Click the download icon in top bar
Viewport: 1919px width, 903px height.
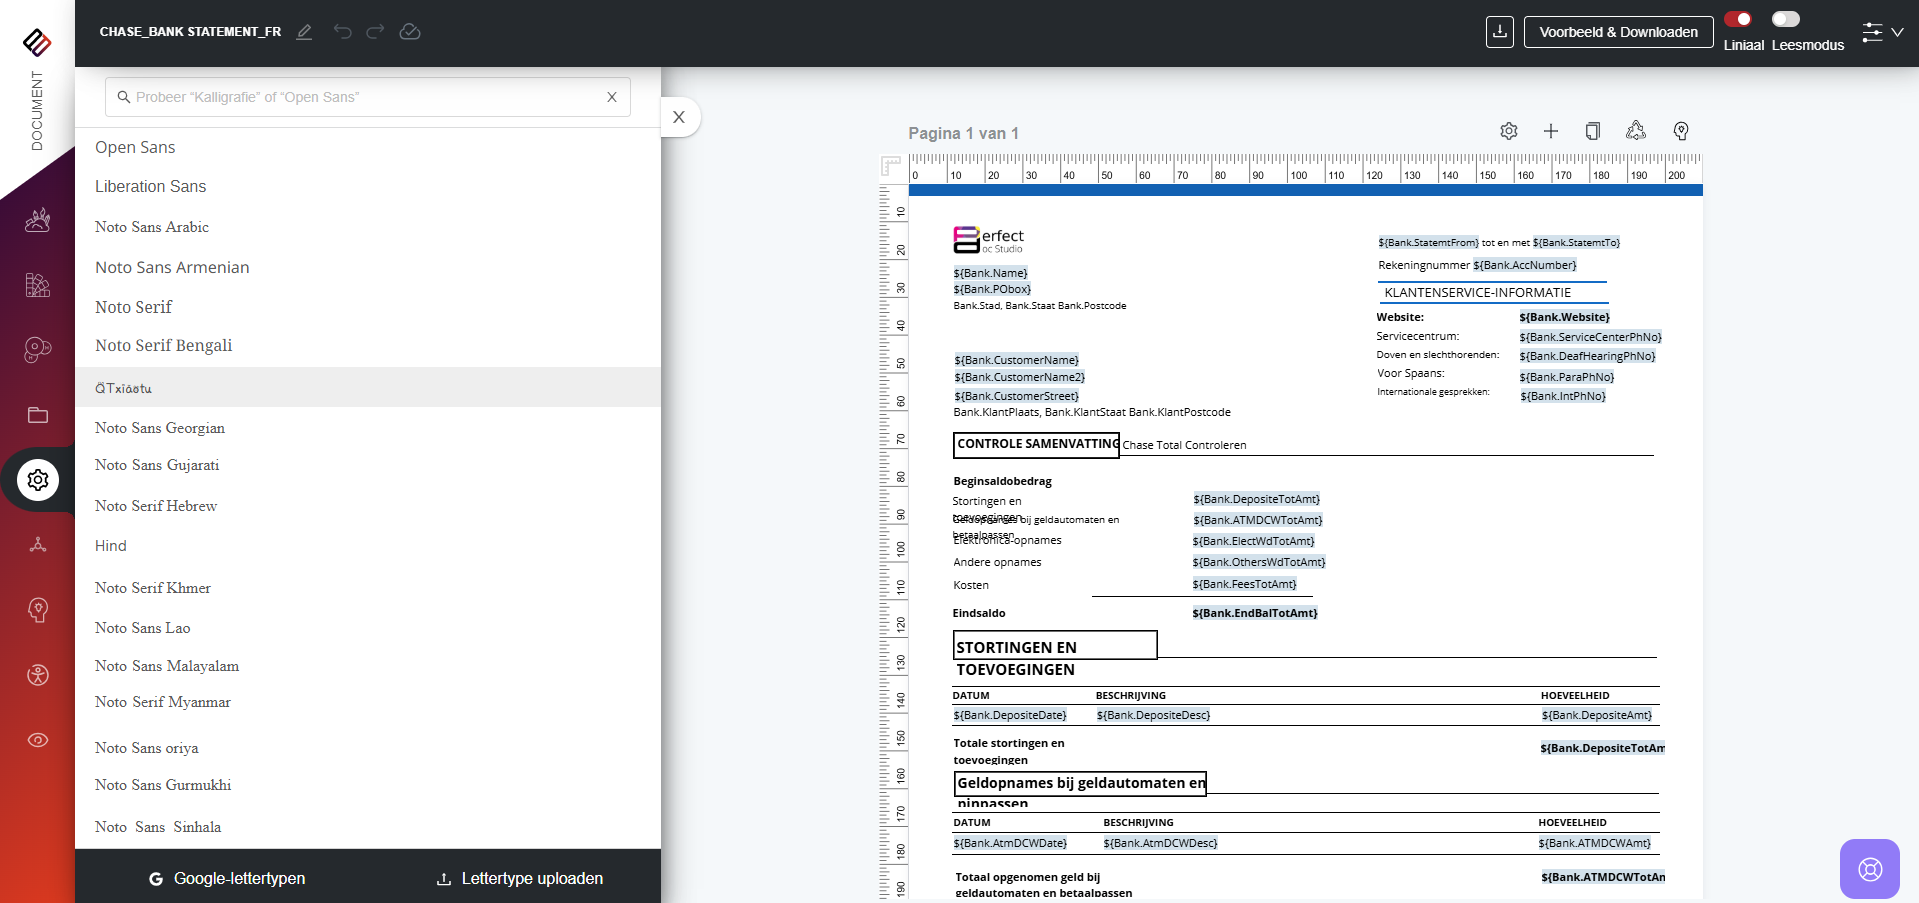[1499, 32]
